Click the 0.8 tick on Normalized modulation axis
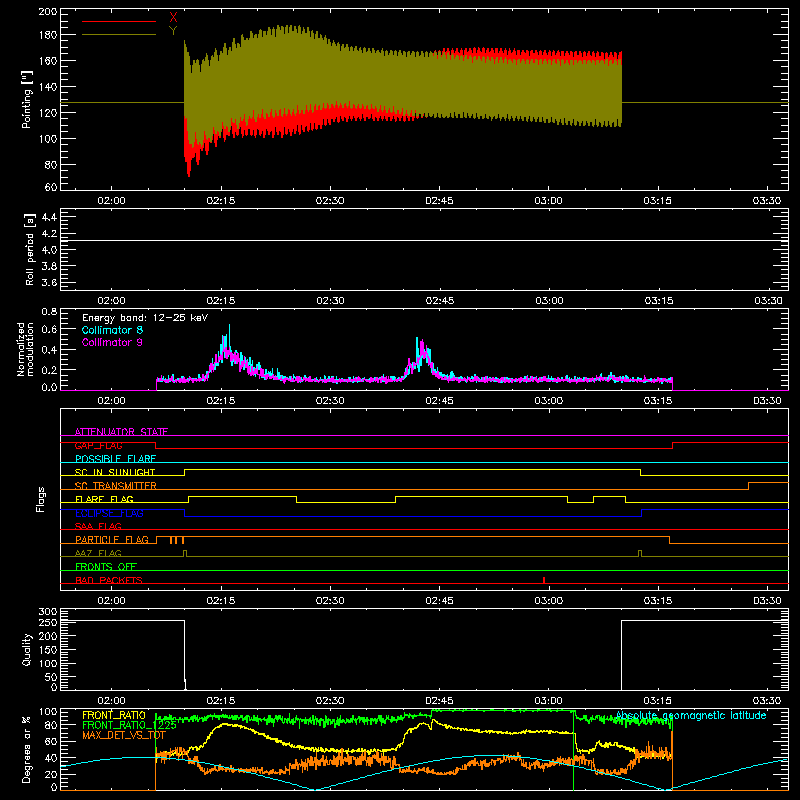Screen dimensions: 800x800 coord(49,311)
